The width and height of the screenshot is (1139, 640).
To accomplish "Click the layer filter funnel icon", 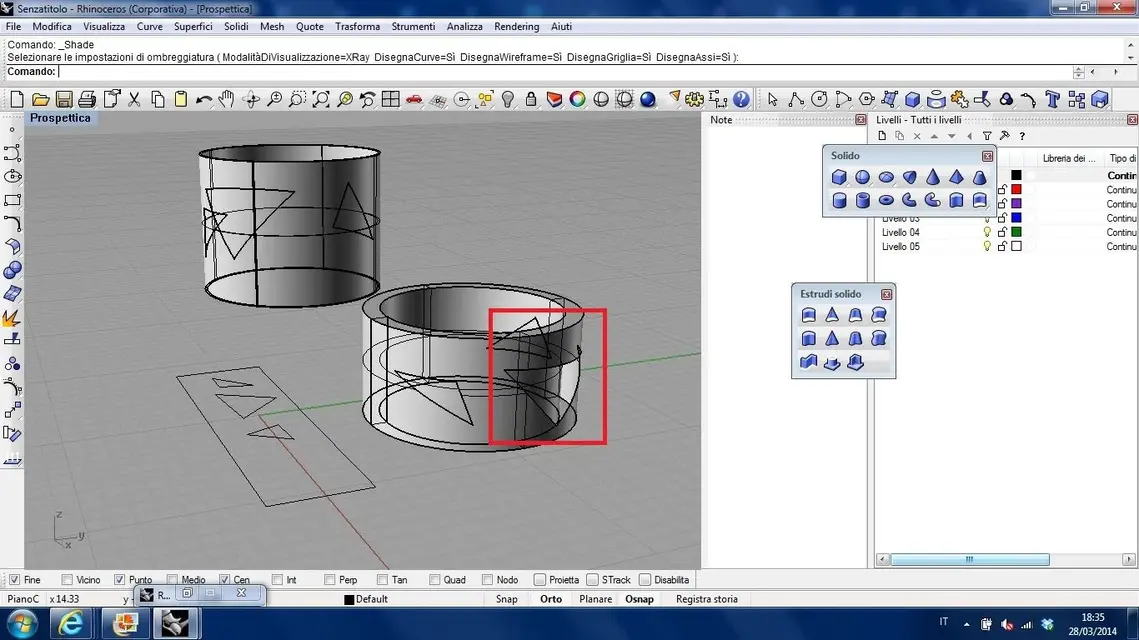I will (987, 136).
